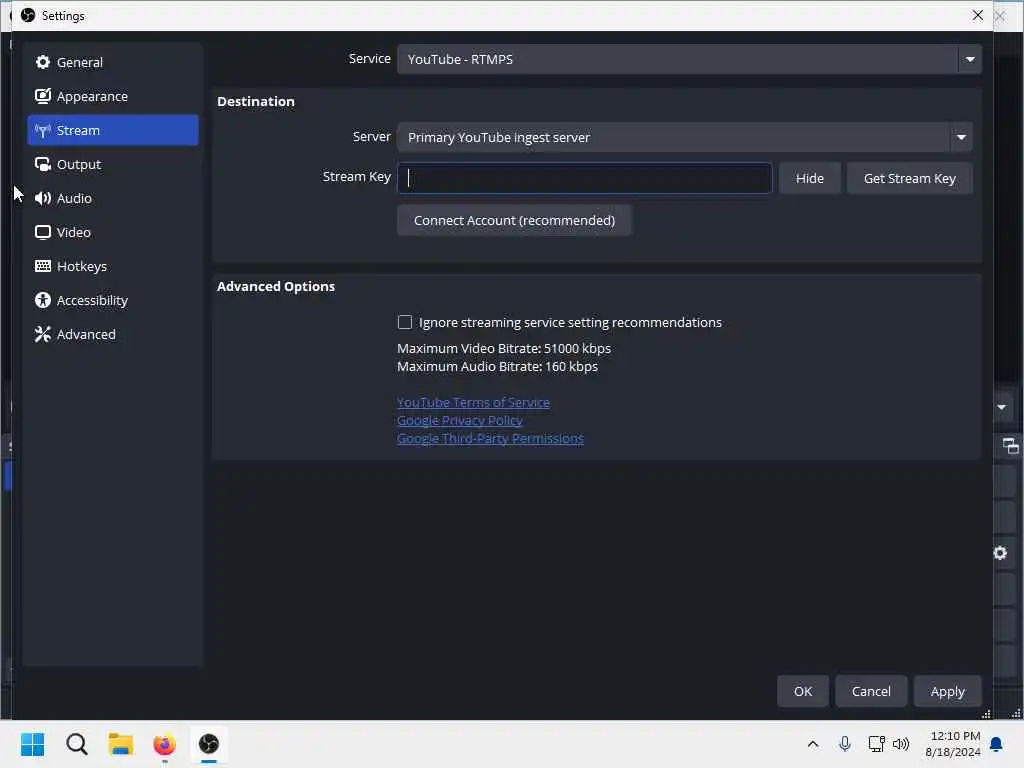Open the Appearance settings section
The height and width of the screenshot is (768, 1024).
tap(112, 96)
